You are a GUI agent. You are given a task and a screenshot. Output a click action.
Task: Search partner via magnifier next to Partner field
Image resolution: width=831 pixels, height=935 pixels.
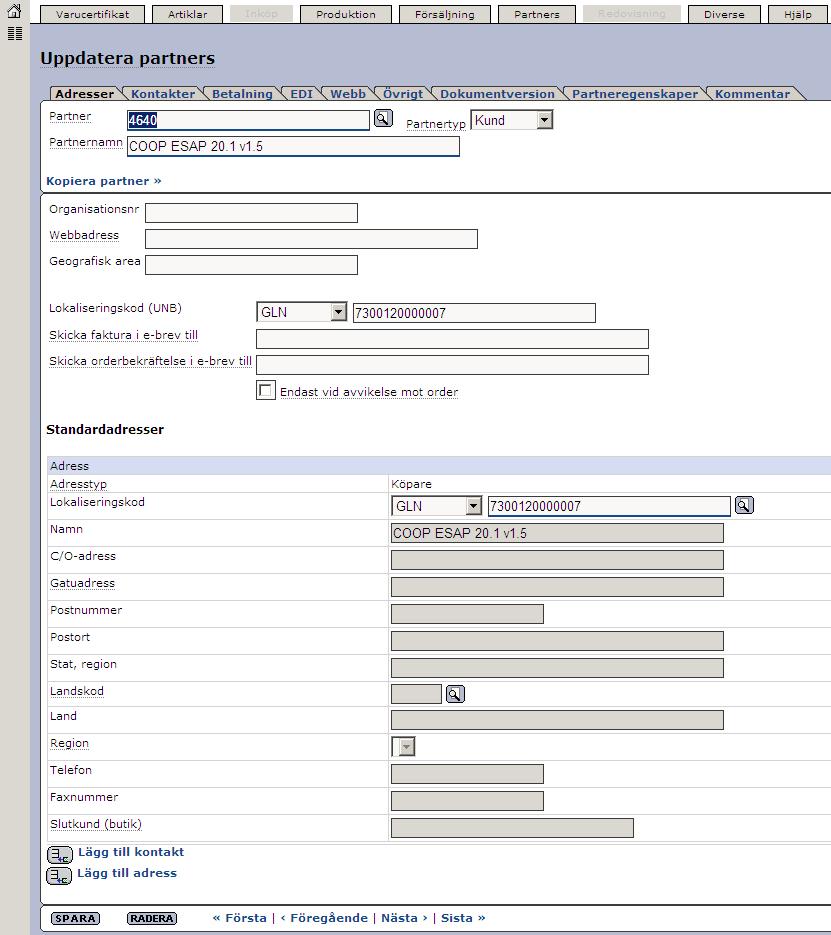pyautogui.click(x=383, y=119)
